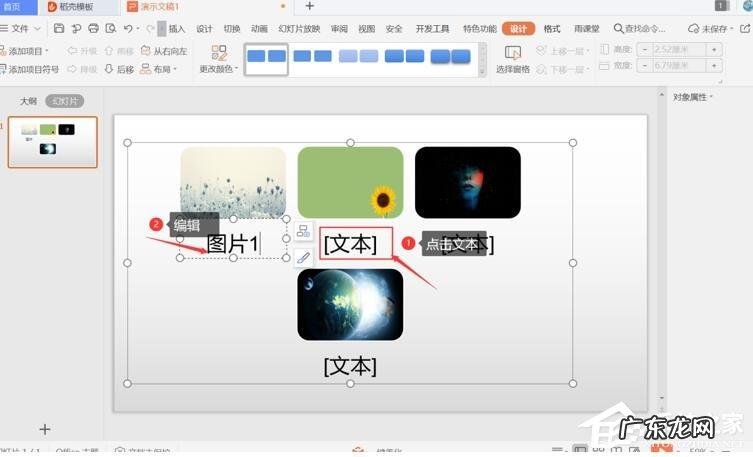Switch to the 首页 home tab
The image size is (753, 457).
coord(18,7)
